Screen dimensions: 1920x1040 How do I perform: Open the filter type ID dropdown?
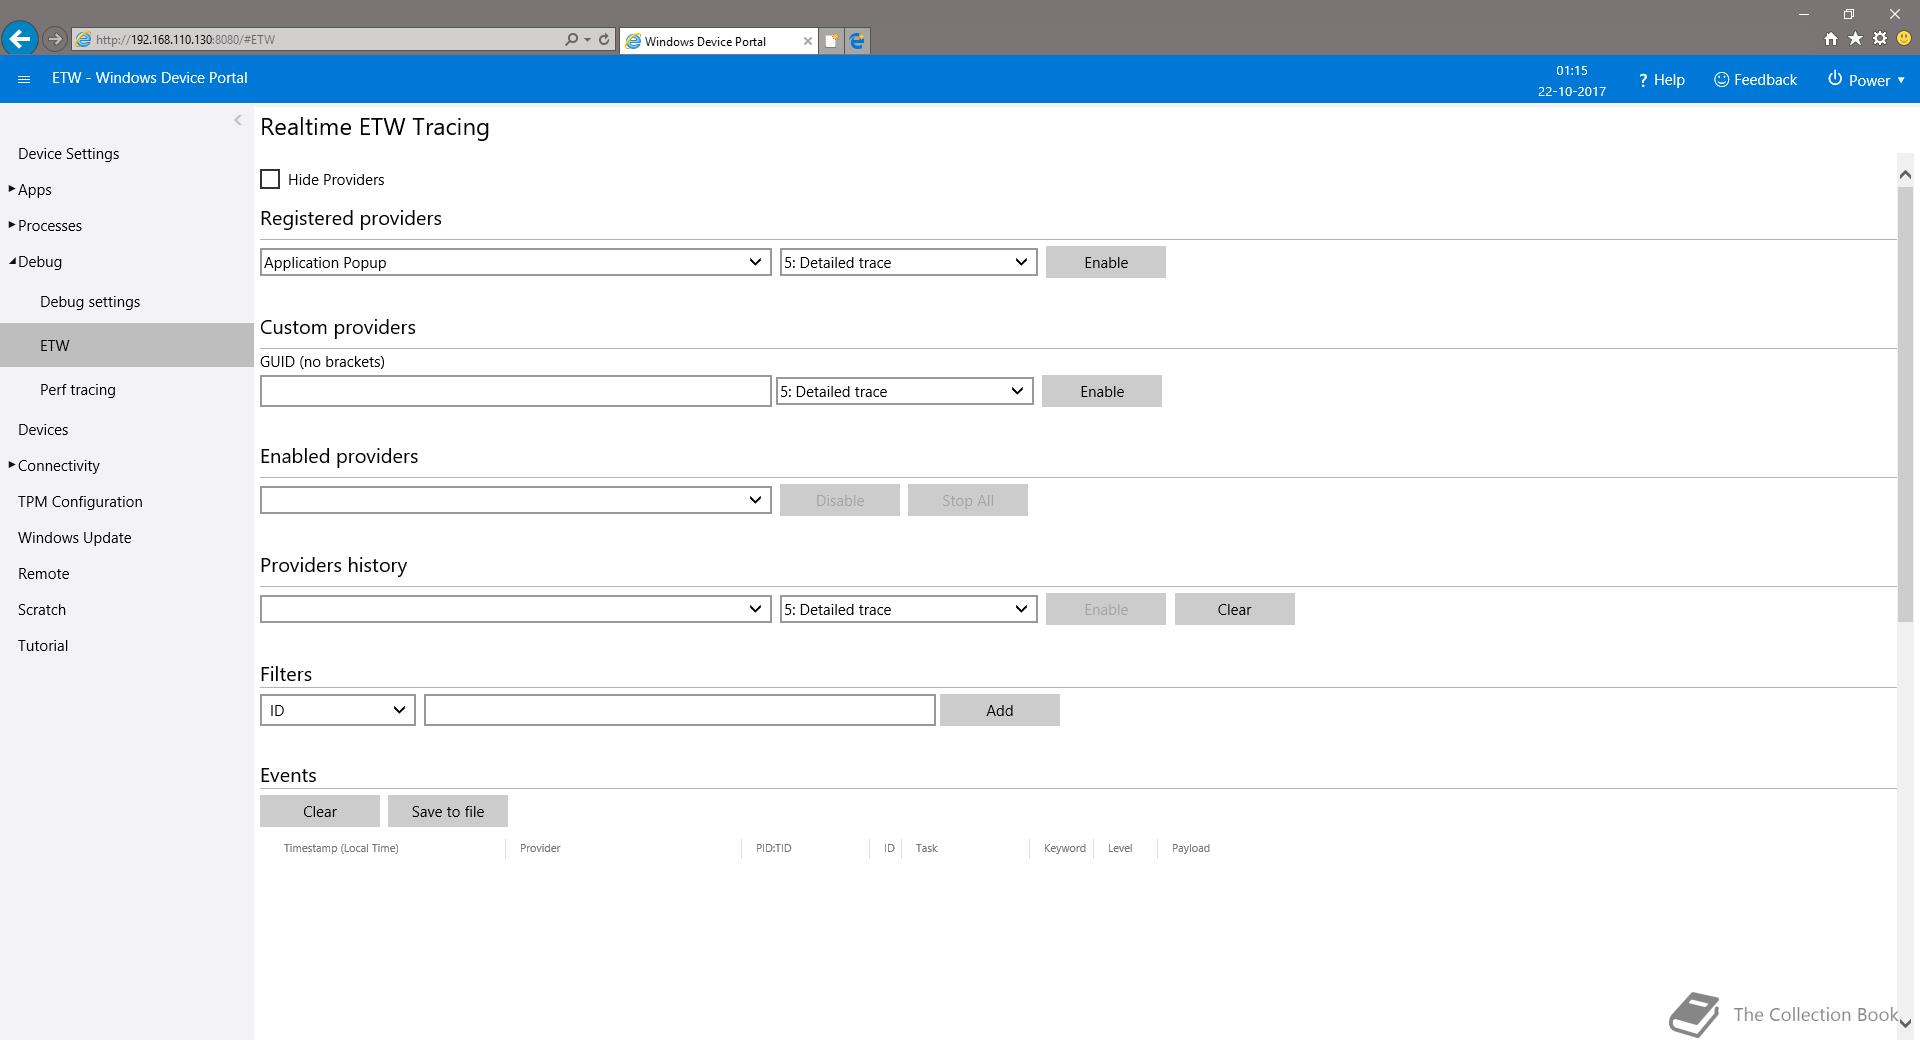(337, 710)
